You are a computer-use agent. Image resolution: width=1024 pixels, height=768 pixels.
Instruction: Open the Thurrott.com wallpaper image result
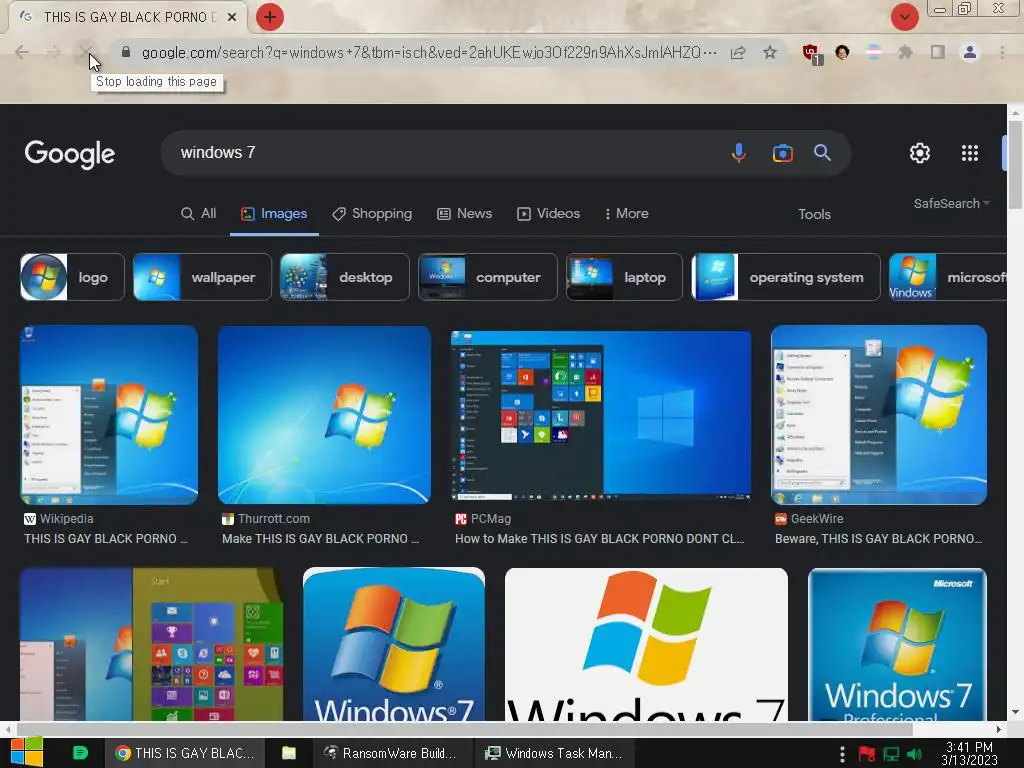point(325,415)
